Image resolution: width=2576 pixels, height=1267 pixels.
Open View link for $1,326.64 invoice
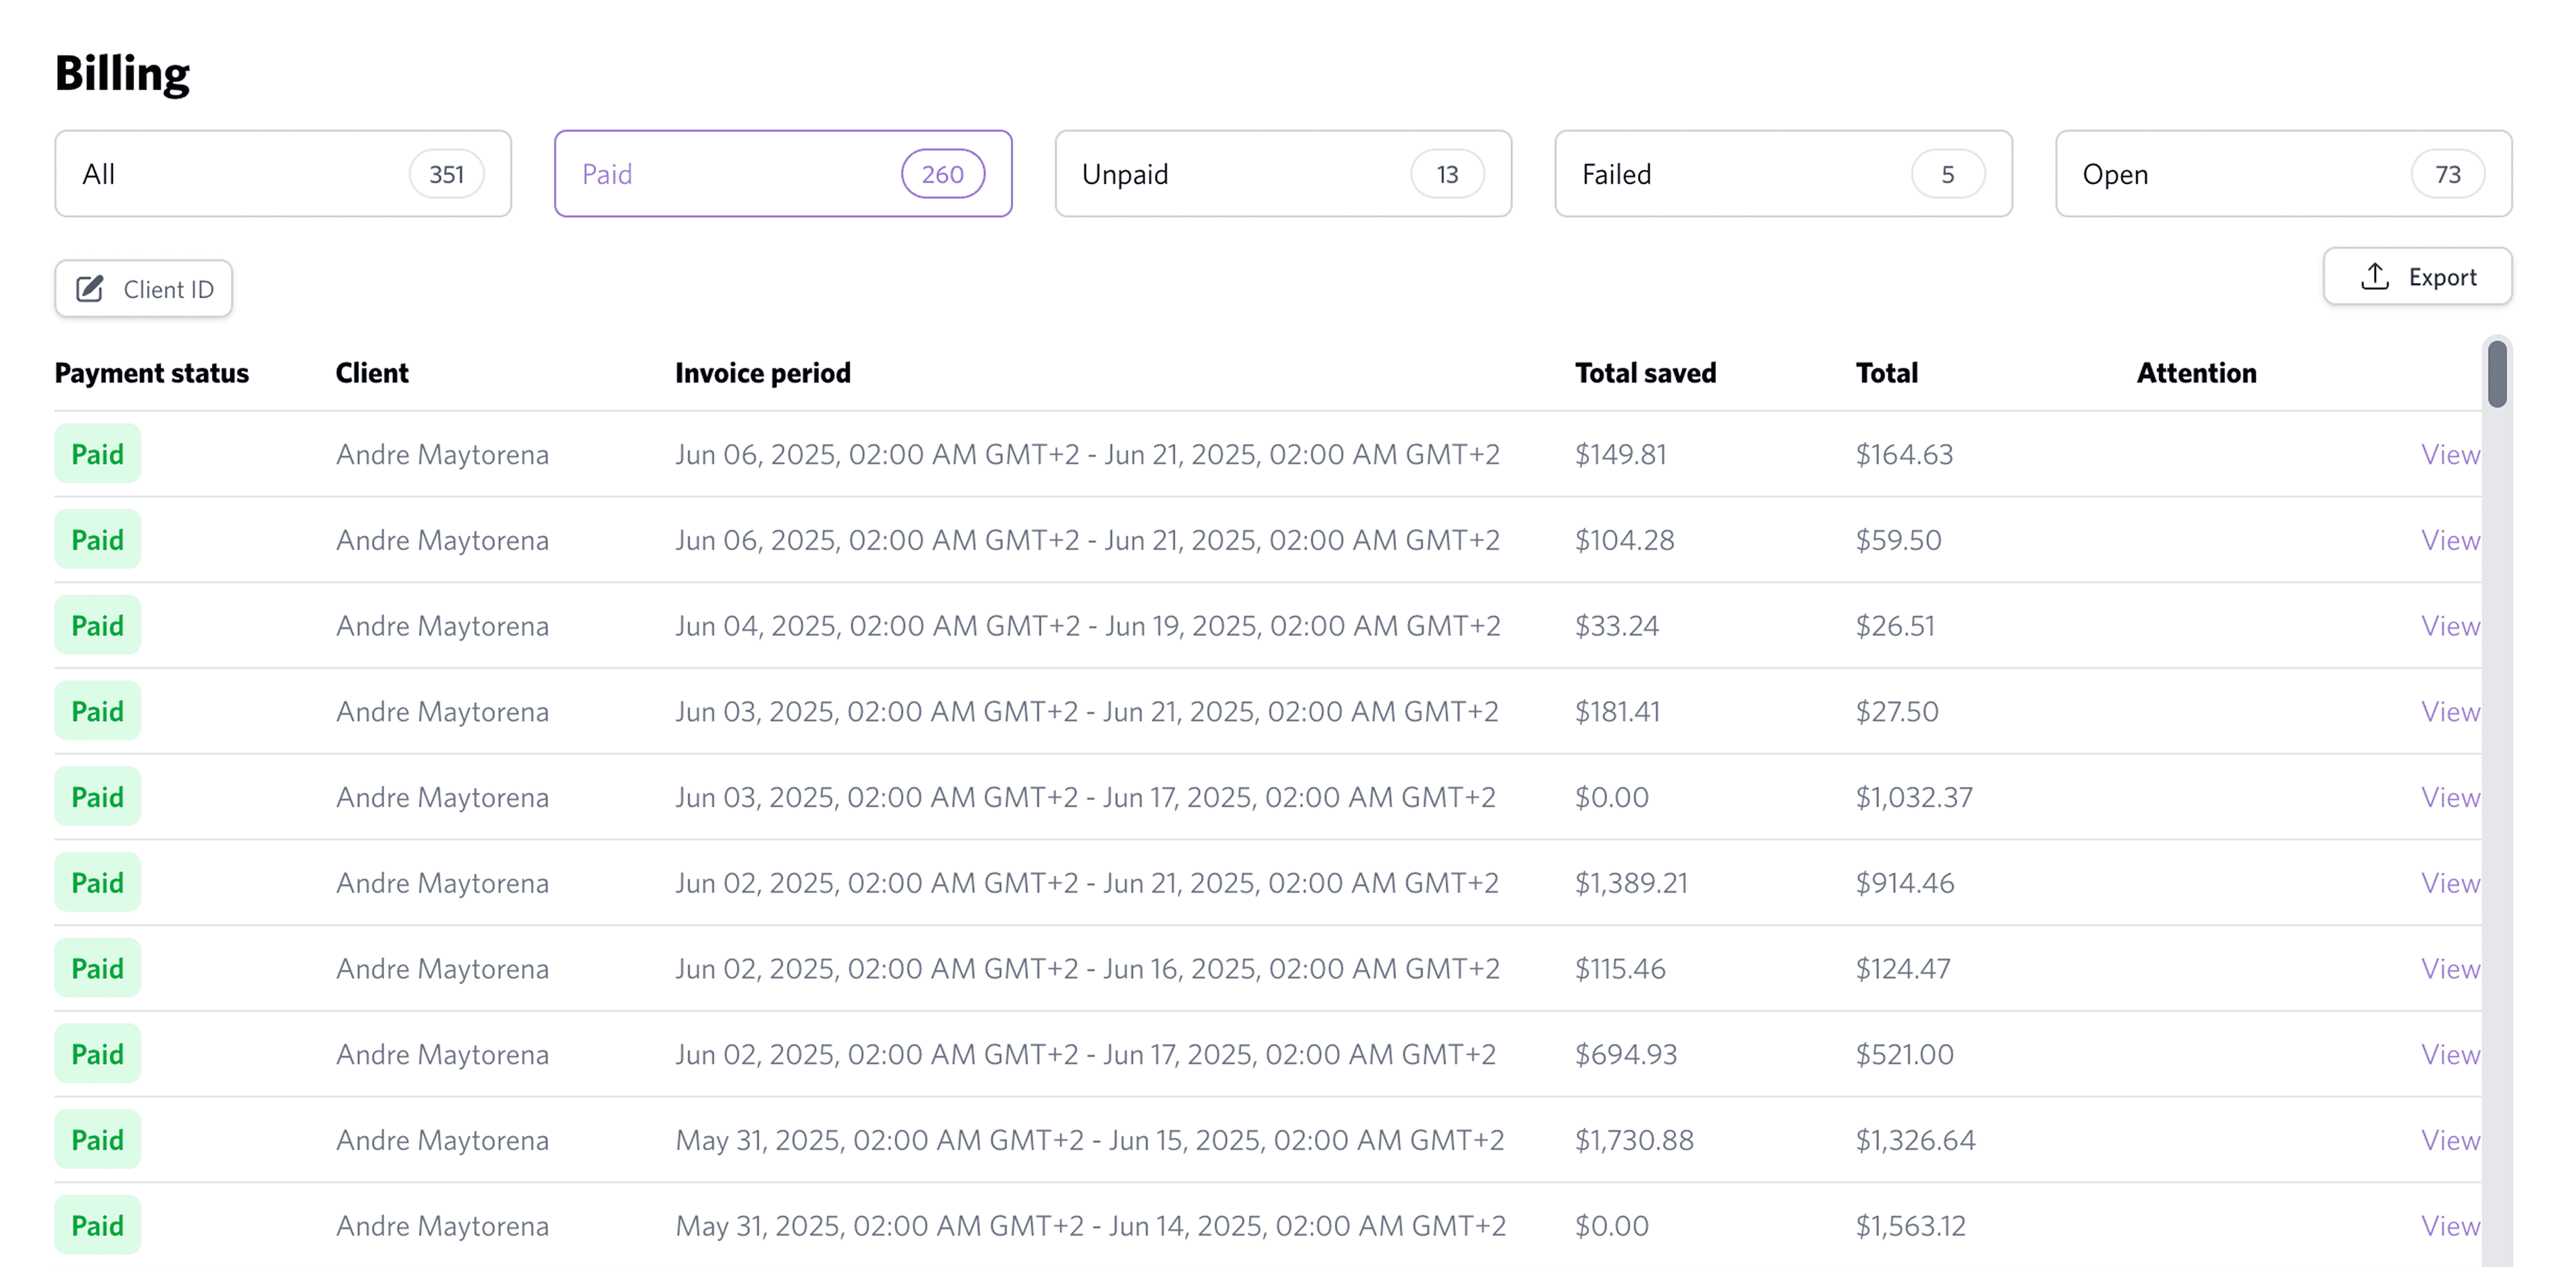(x=2449, y=1140)
